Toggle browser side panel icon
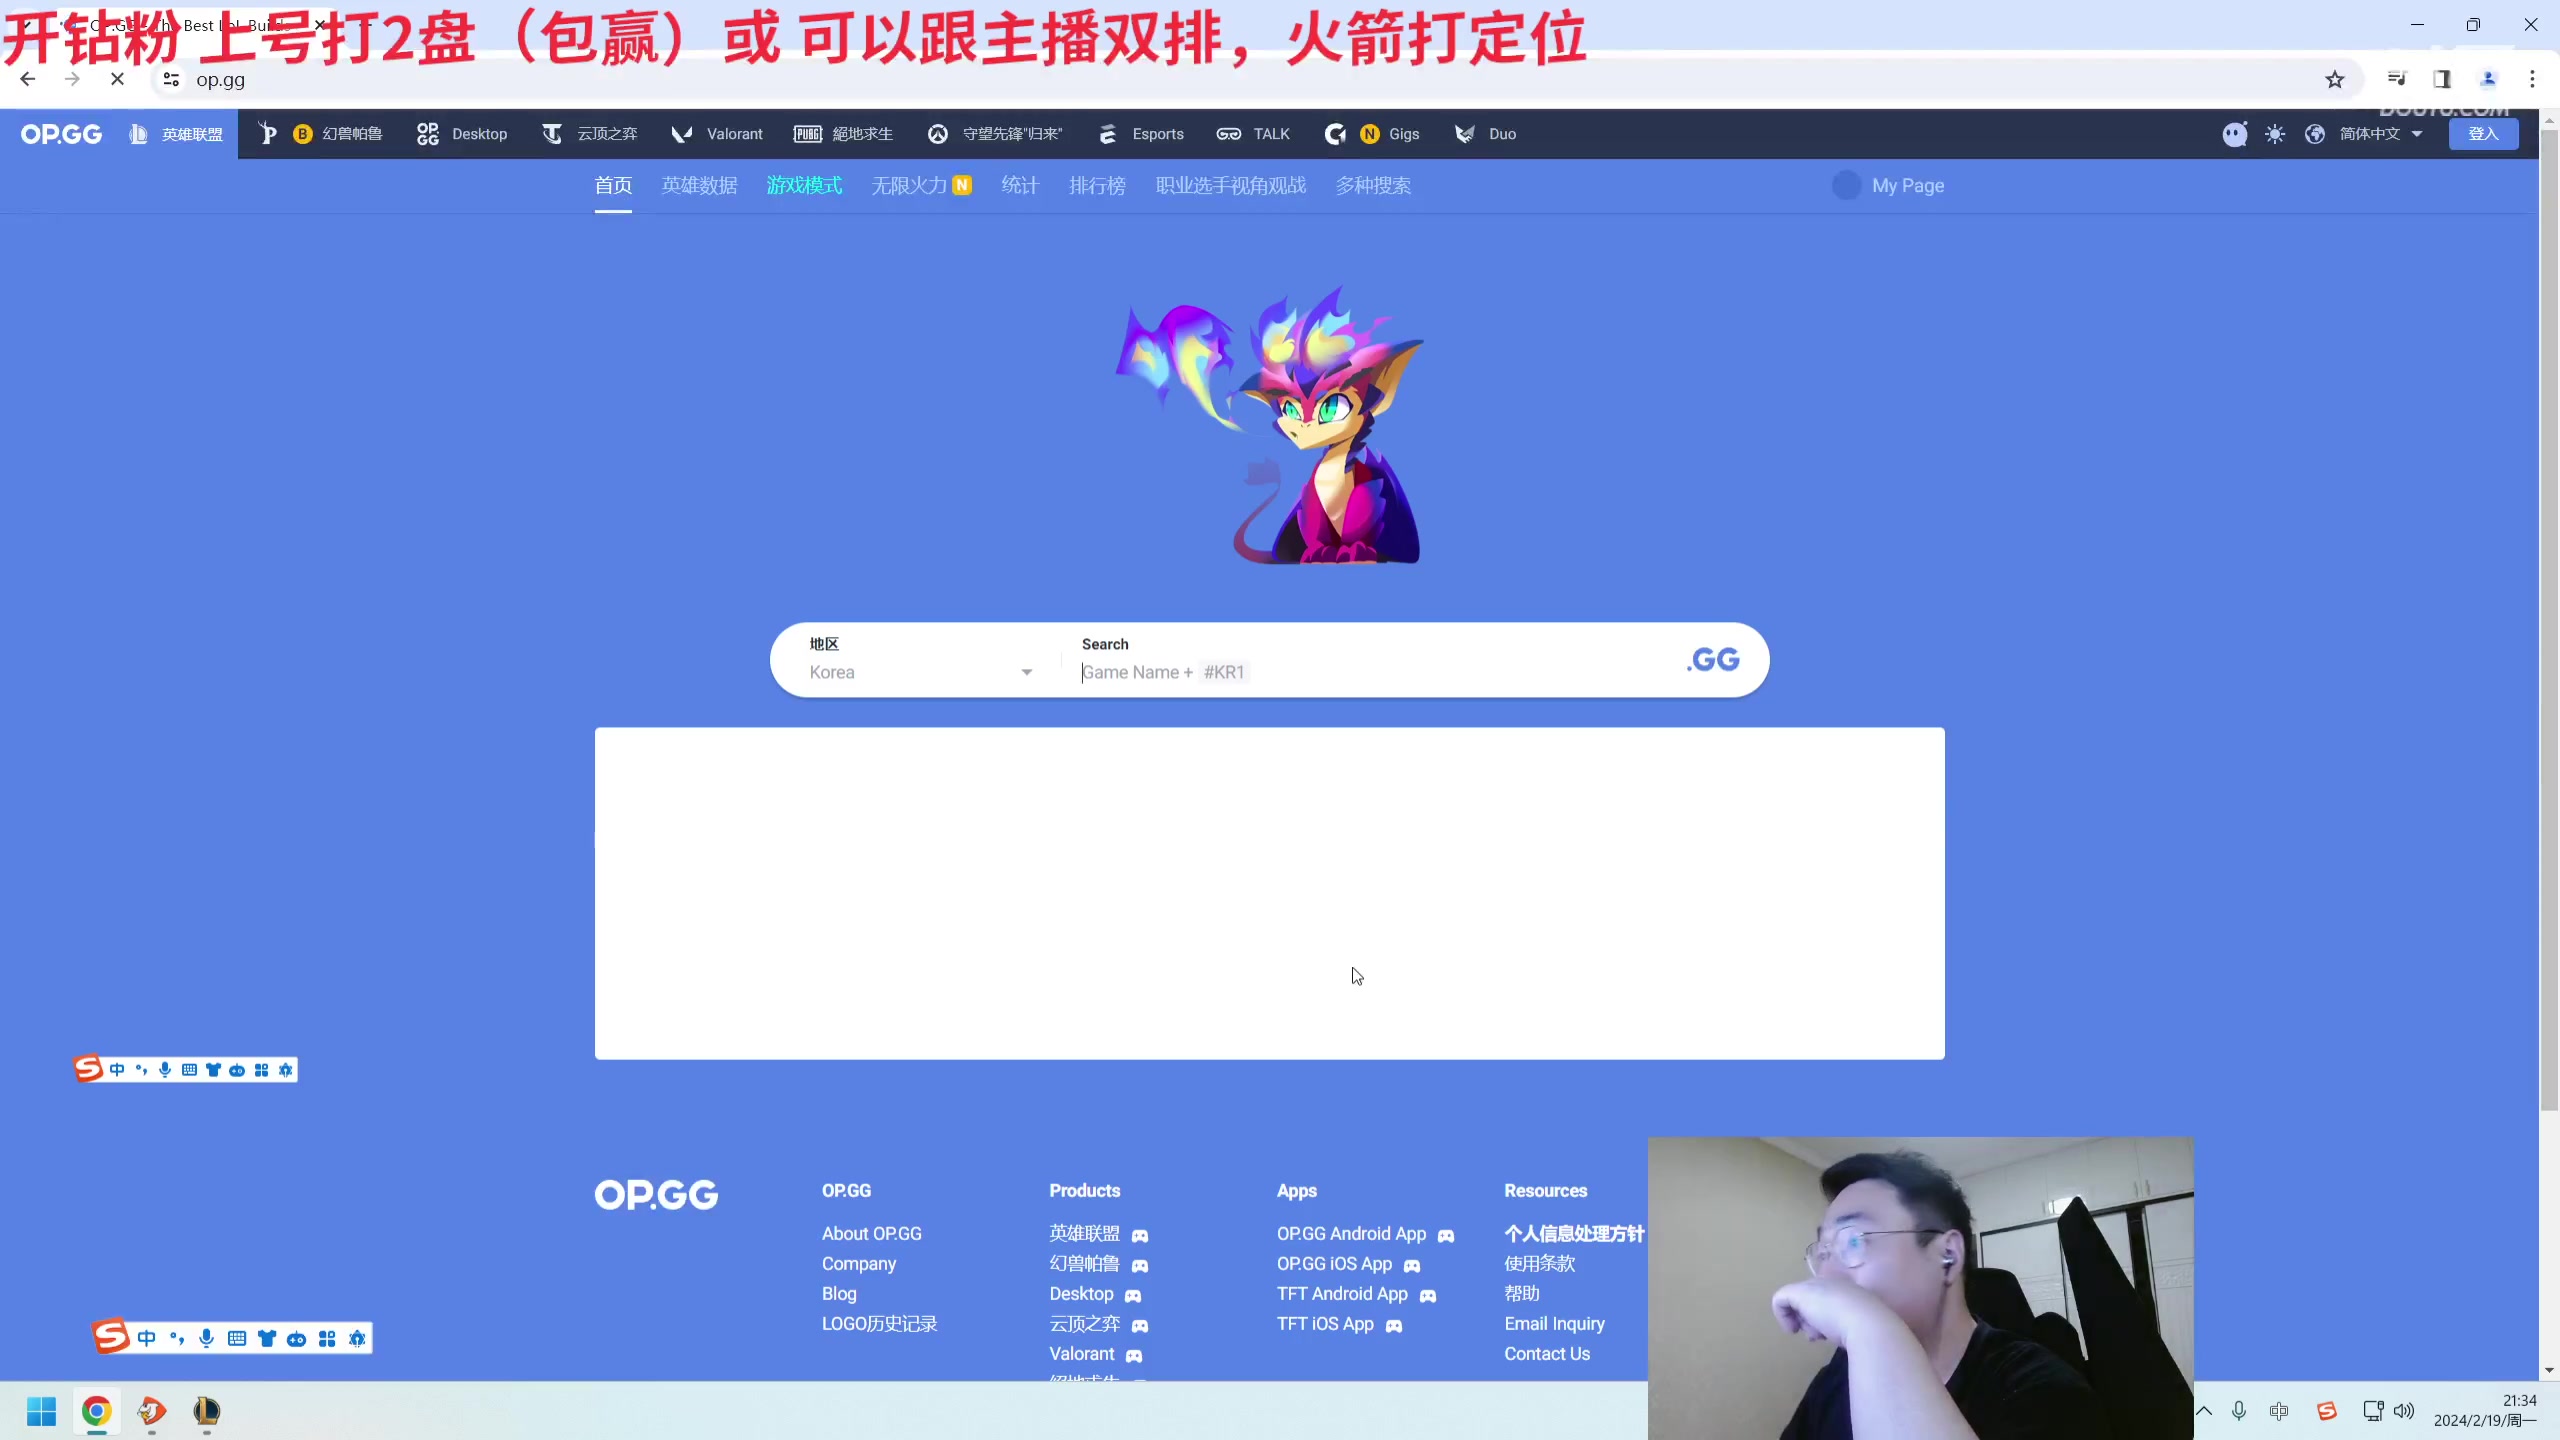Viewport: 2560px width, 1440px height. point(2442,79)
